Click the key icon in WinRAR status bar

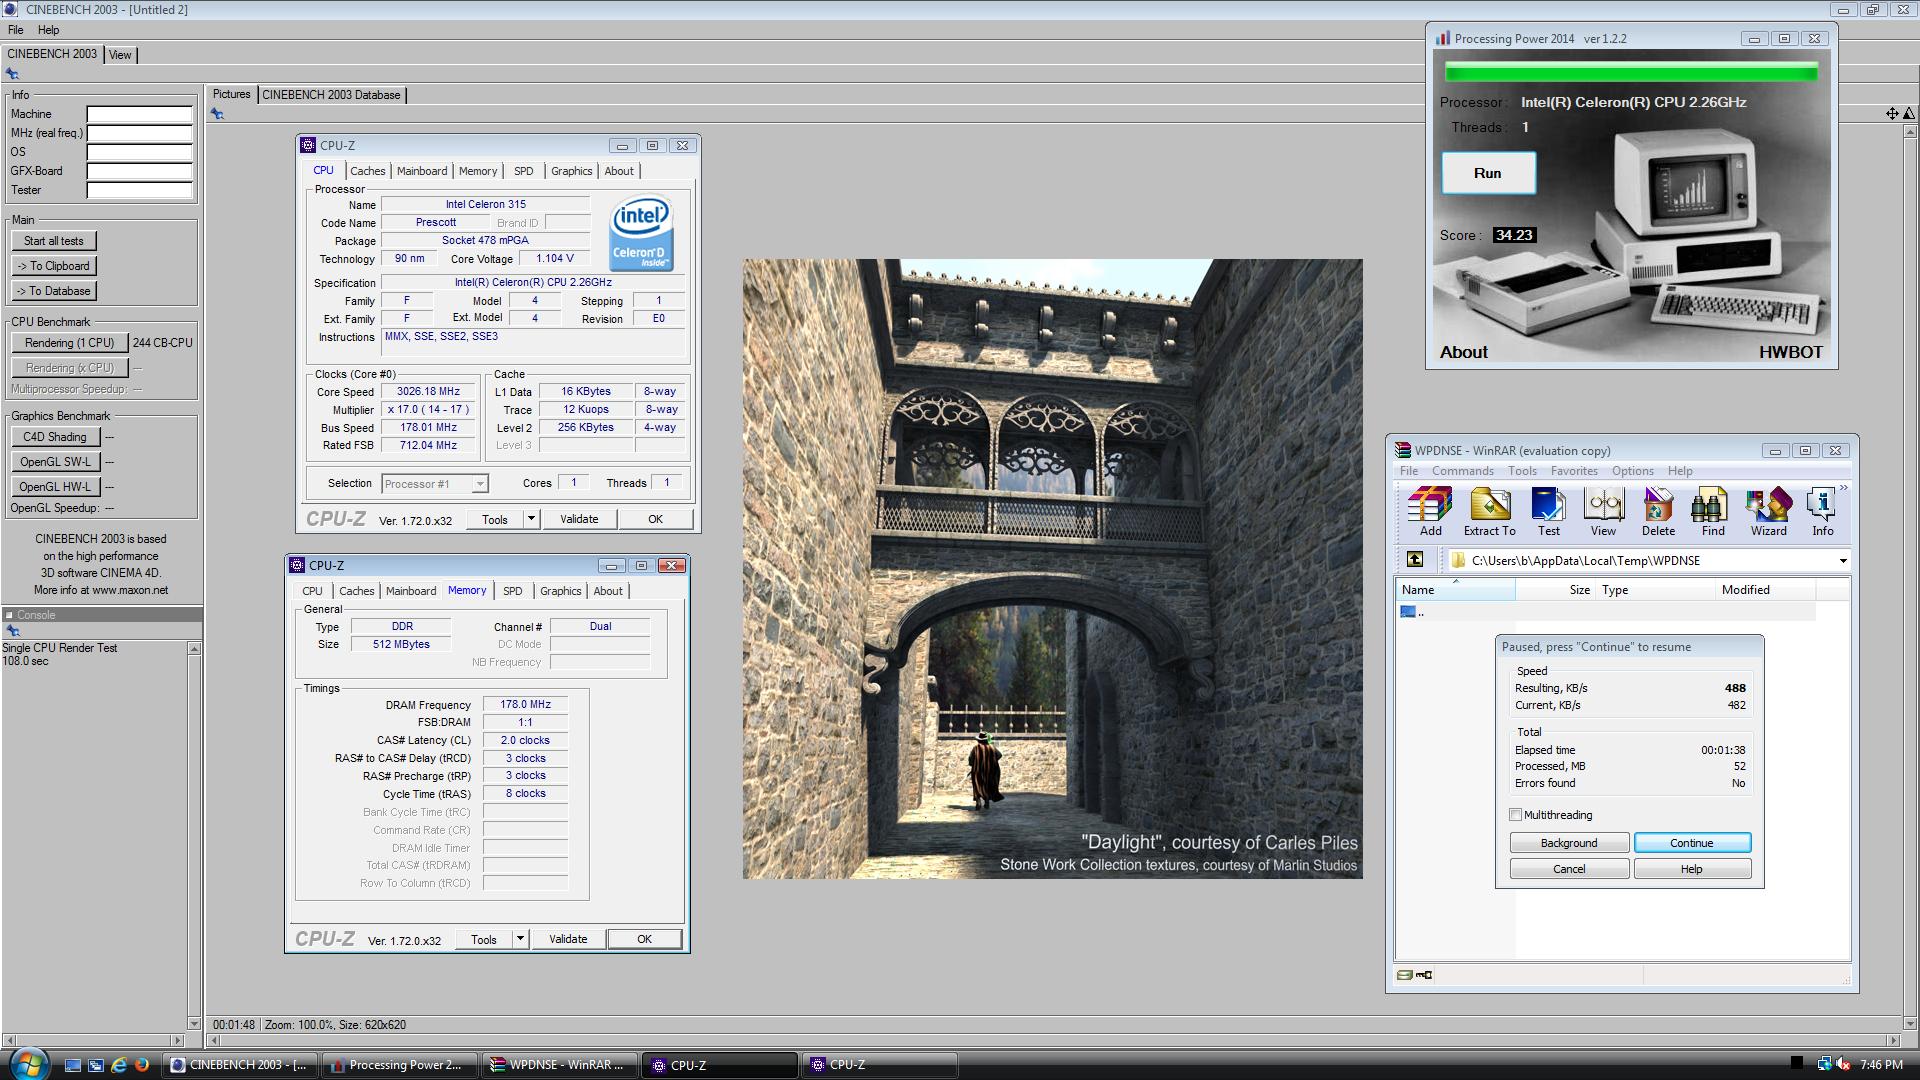[1424, 975]
